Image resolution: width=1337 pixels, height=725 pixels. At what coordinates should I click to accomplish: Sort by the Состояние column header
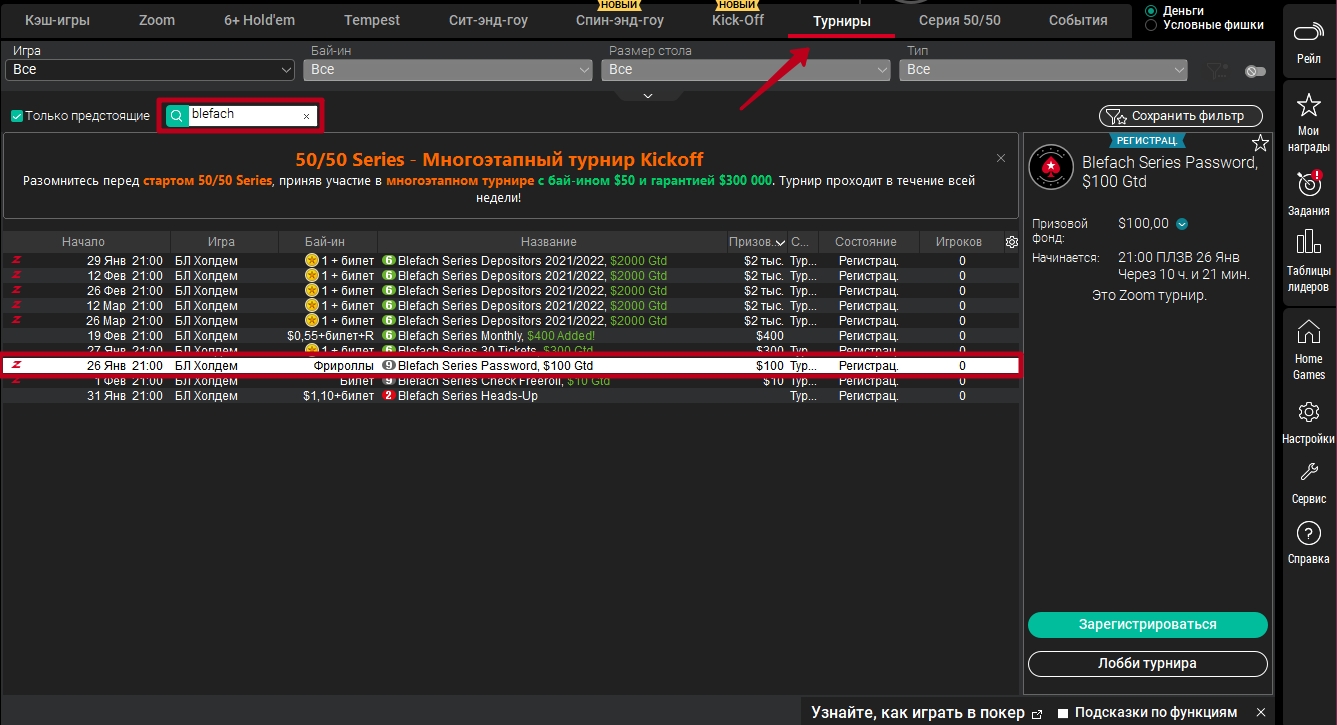click(866, 242)
